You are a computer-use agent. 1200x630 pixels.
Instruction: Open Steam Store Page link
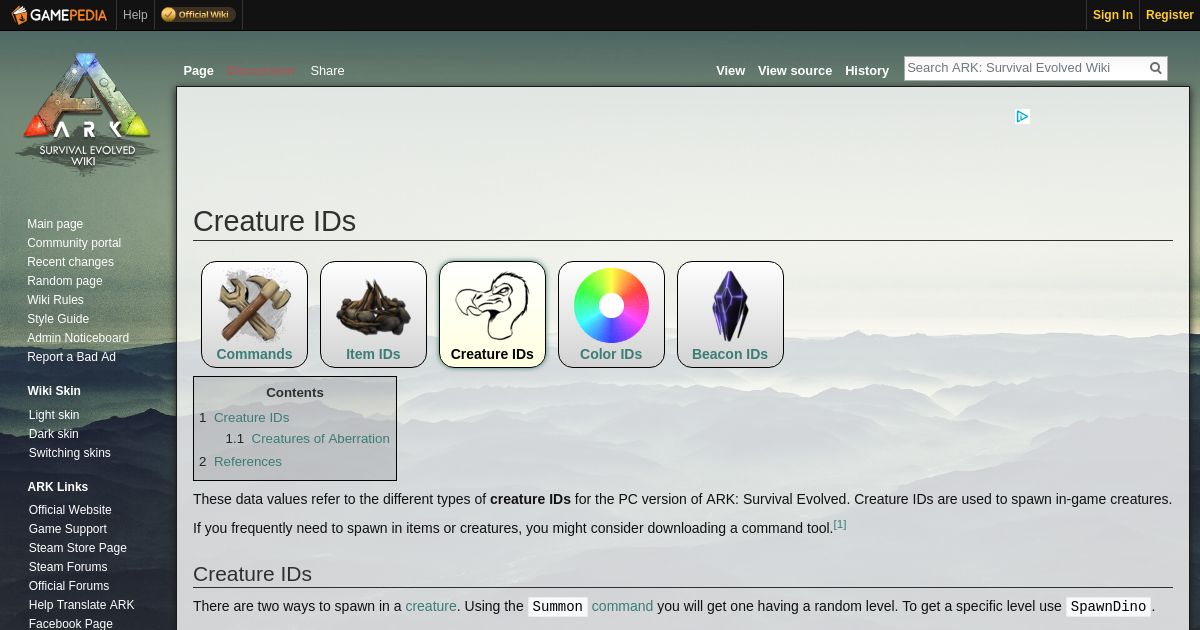click(78, 548)
